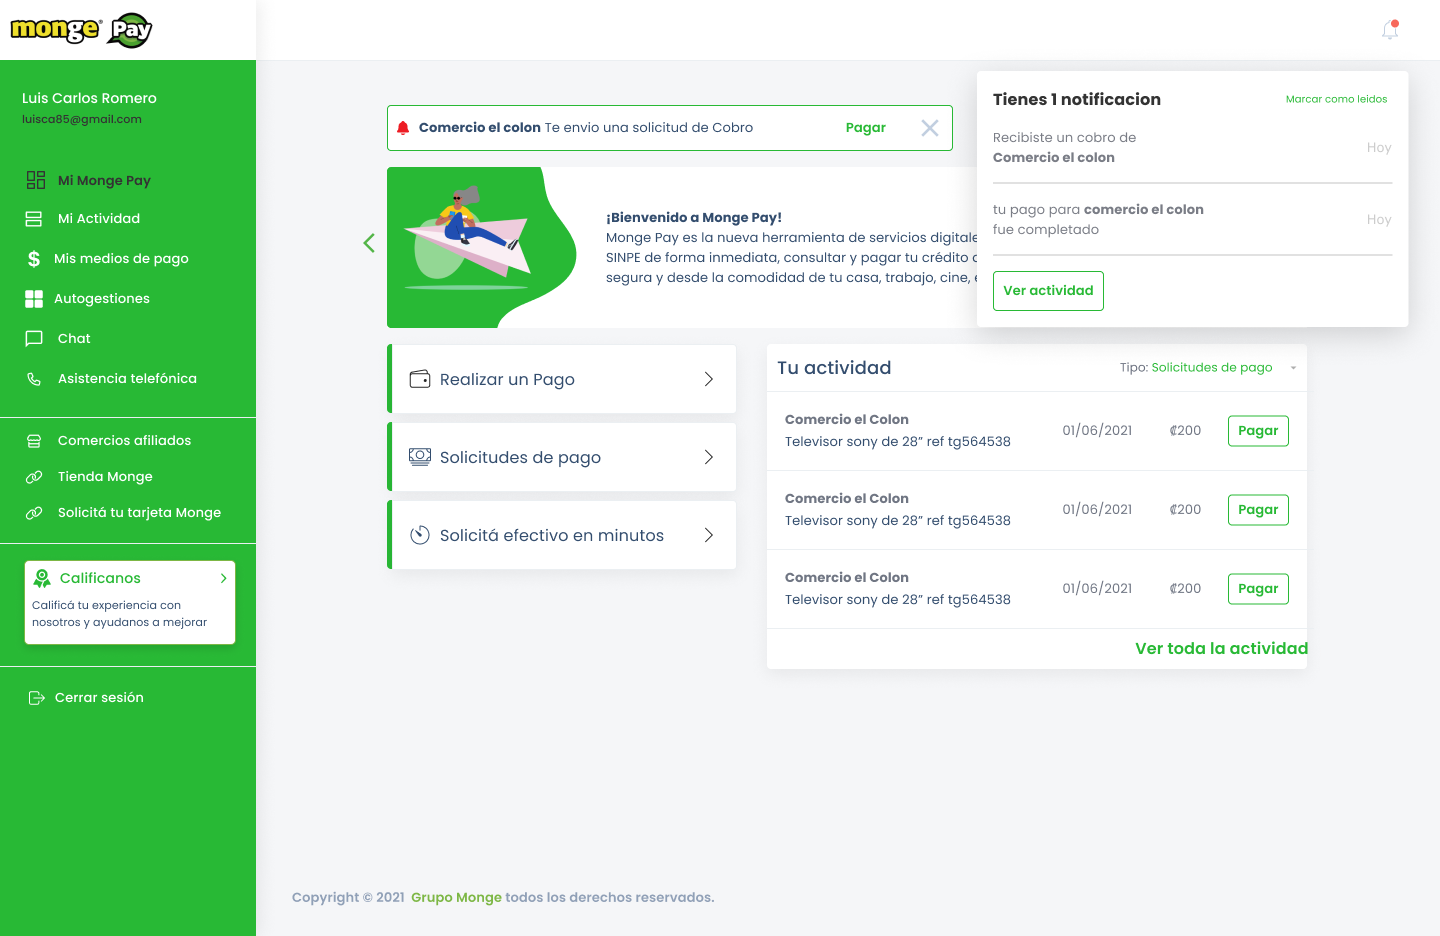Click the Mi Monge Pay dashboard icon
This screenshot has height=936, width=1440.
pos(36,180)
